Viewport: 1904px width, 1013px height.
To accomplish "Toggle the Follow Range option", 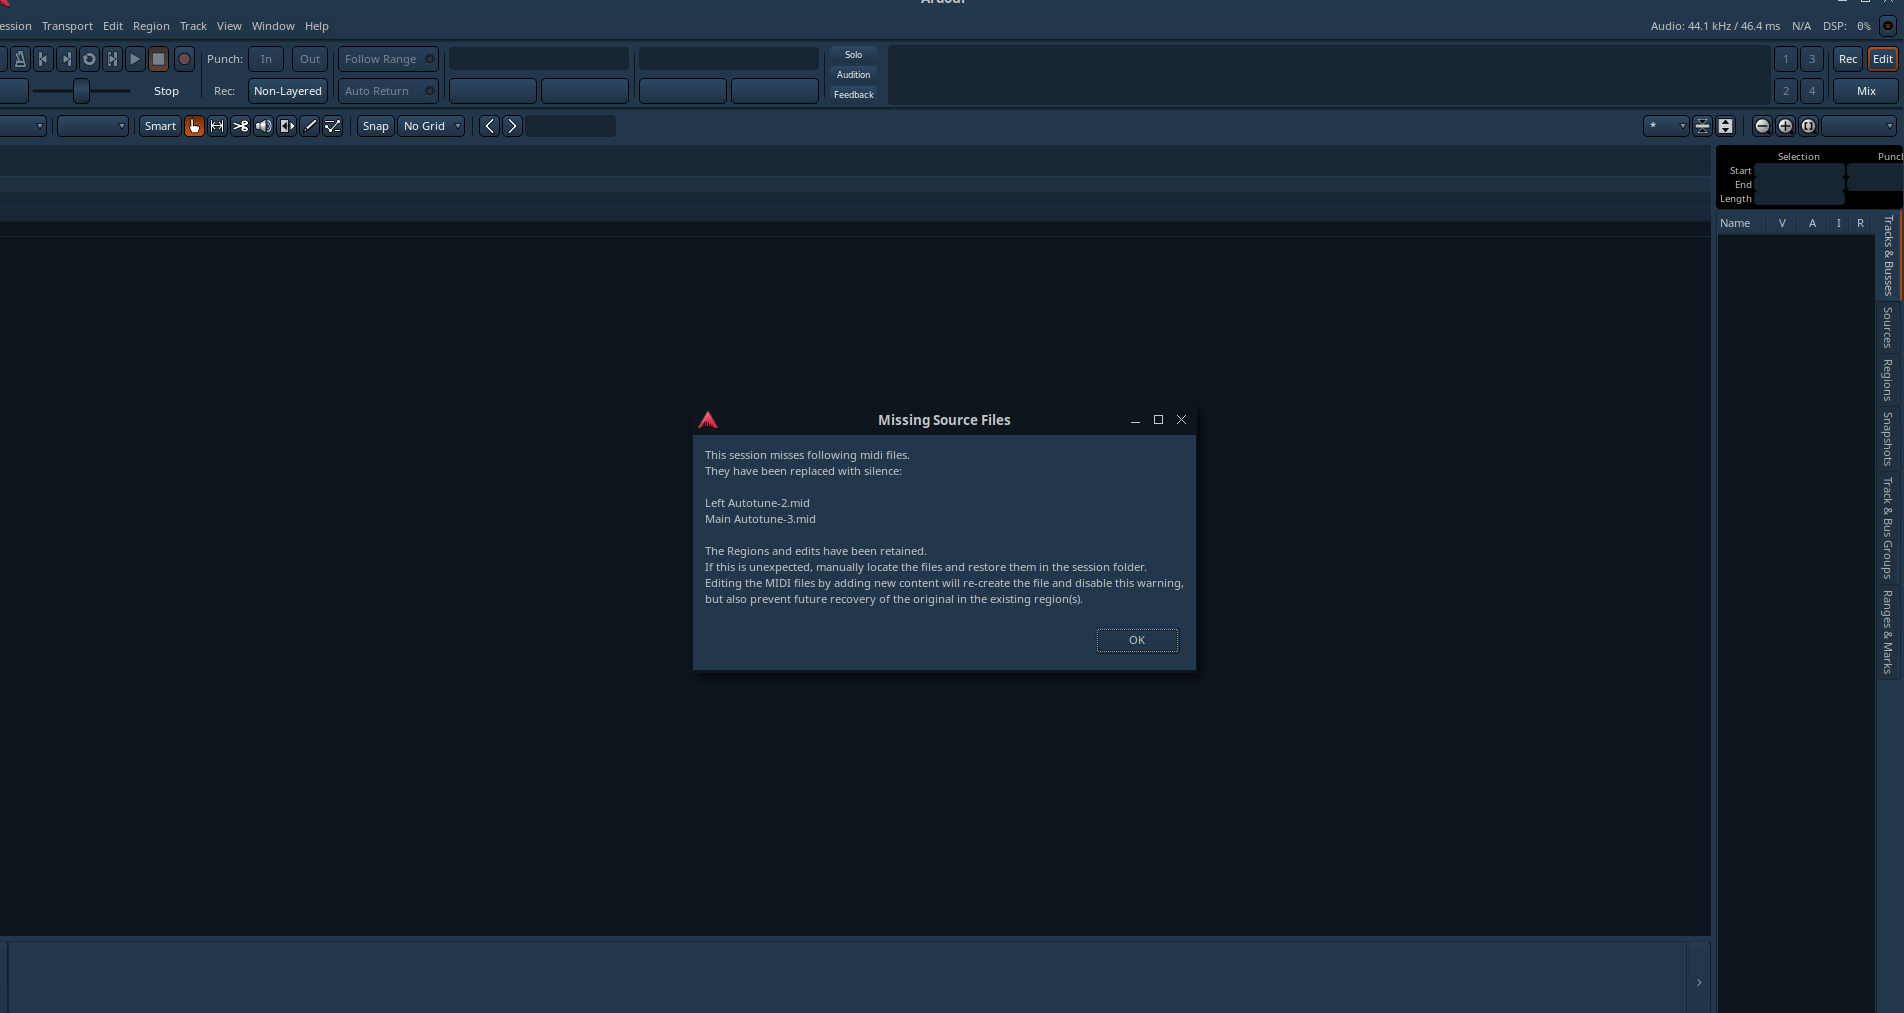I will coord(388,59).
